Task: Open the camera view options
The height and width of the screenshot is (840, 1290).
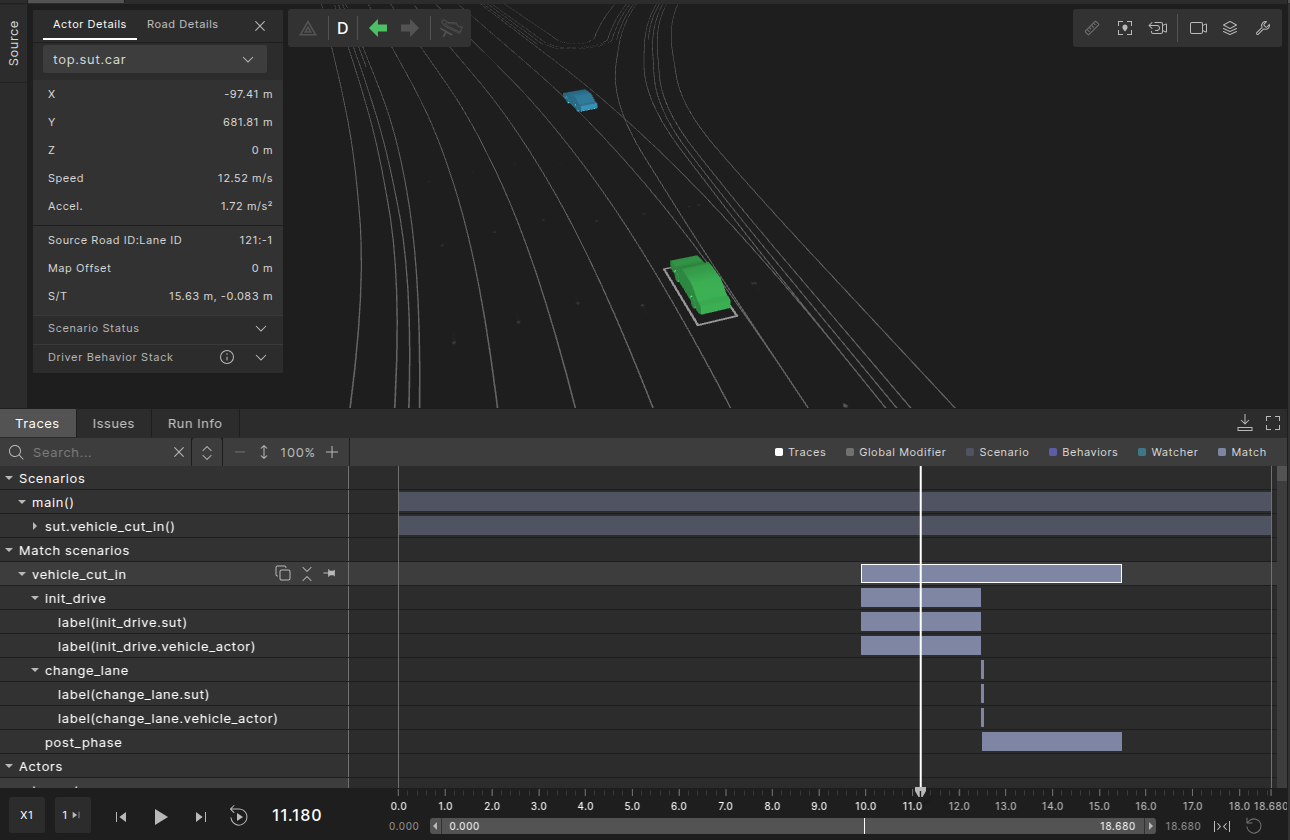Action: tap(1198, 28)
